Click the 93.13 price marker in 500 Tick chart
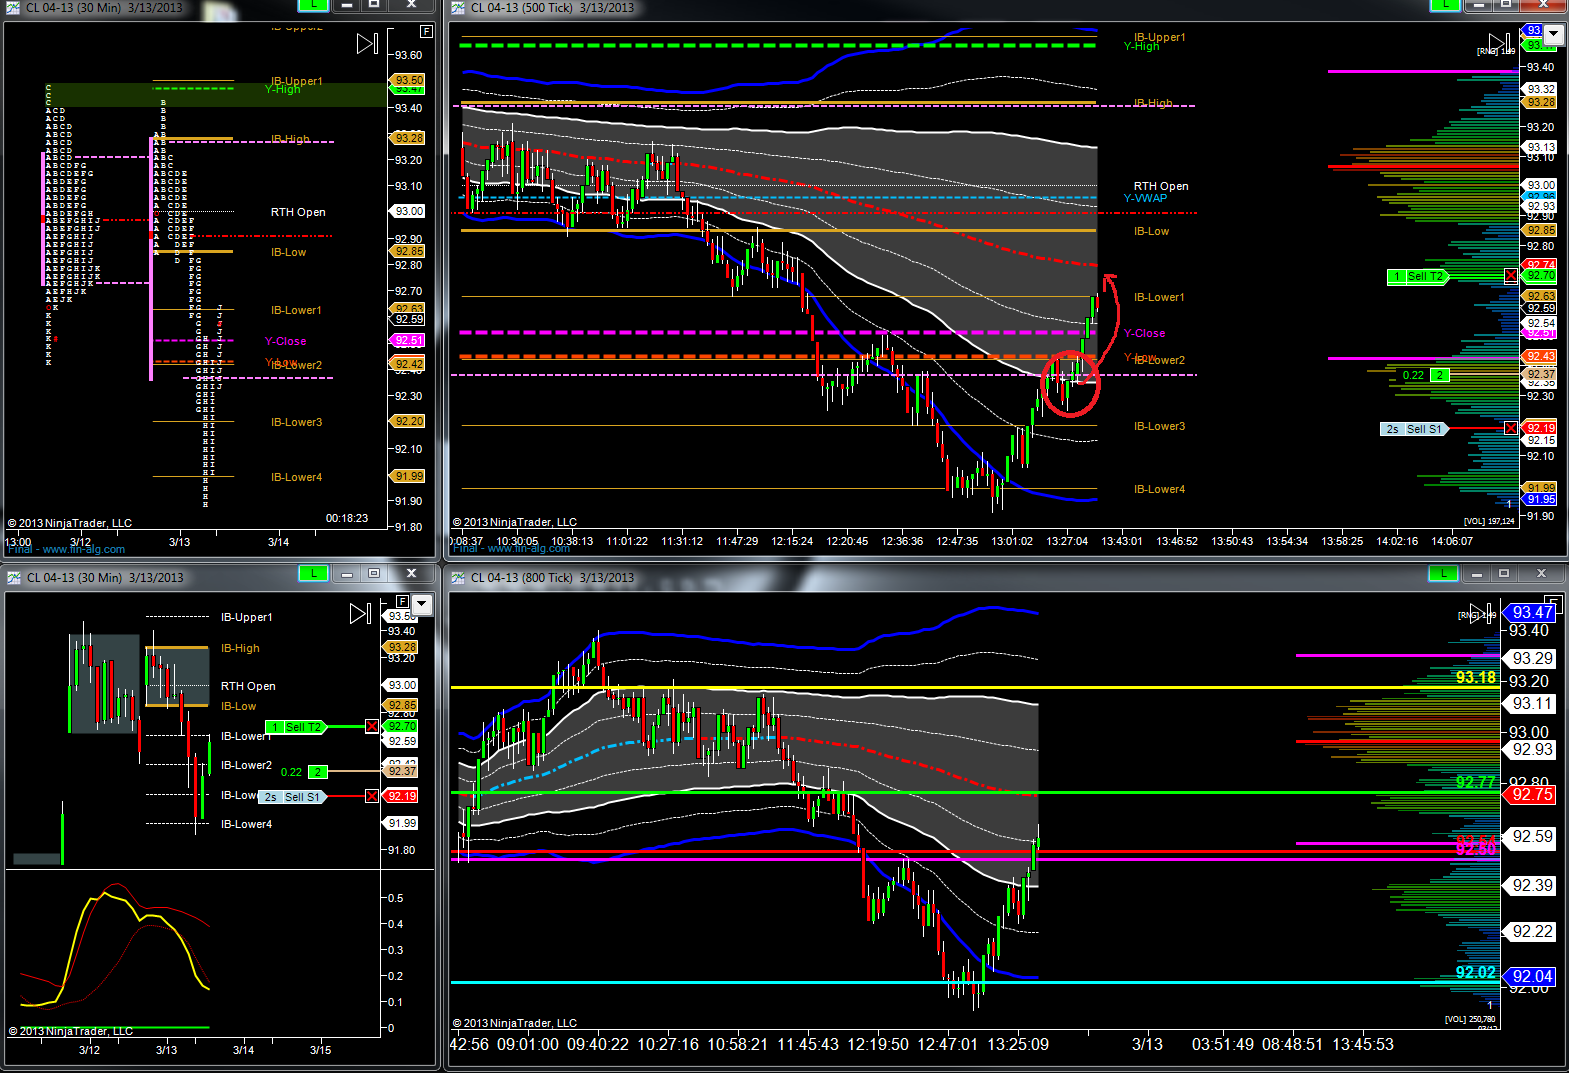The height and width of the screenshot is (1073, 1569). click(1540, 147)
